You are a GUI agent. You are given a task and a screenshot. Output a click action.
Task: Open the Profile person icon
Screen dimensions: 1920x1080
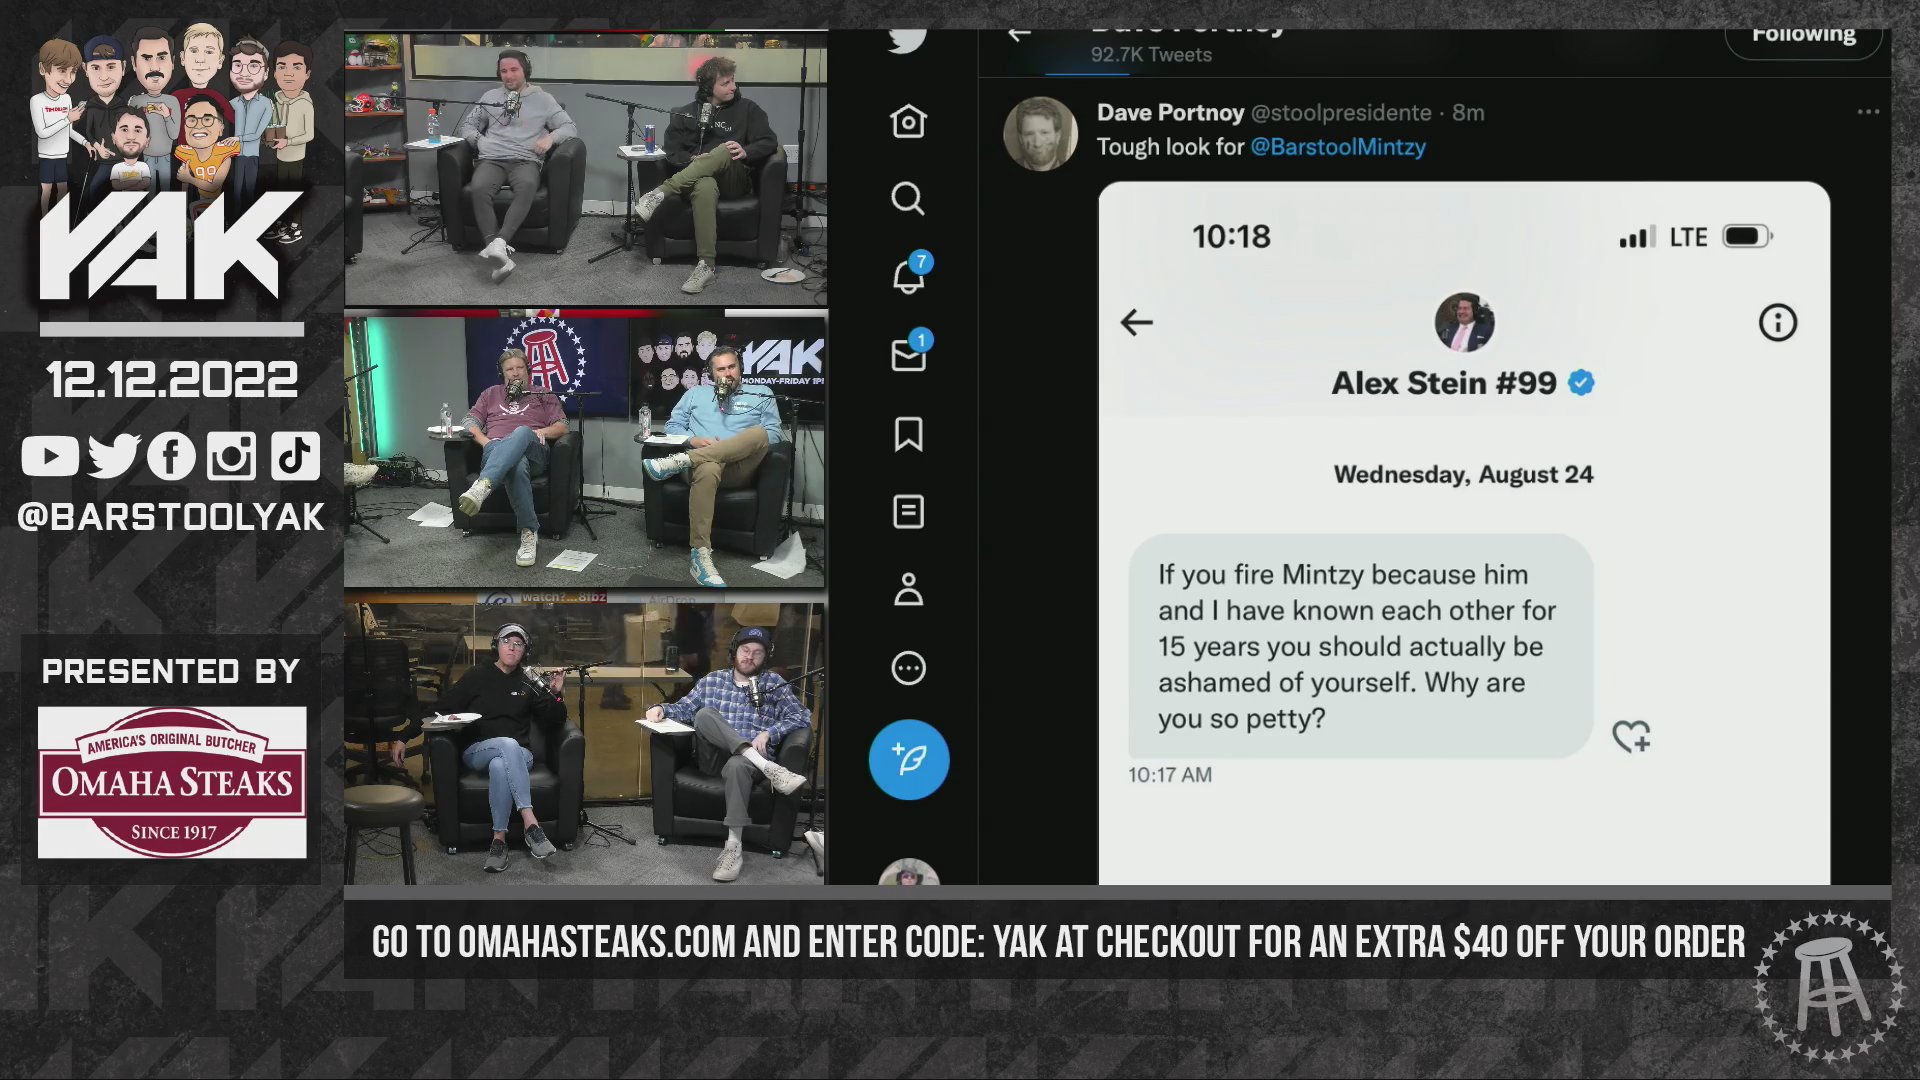(x=908, y=589)
